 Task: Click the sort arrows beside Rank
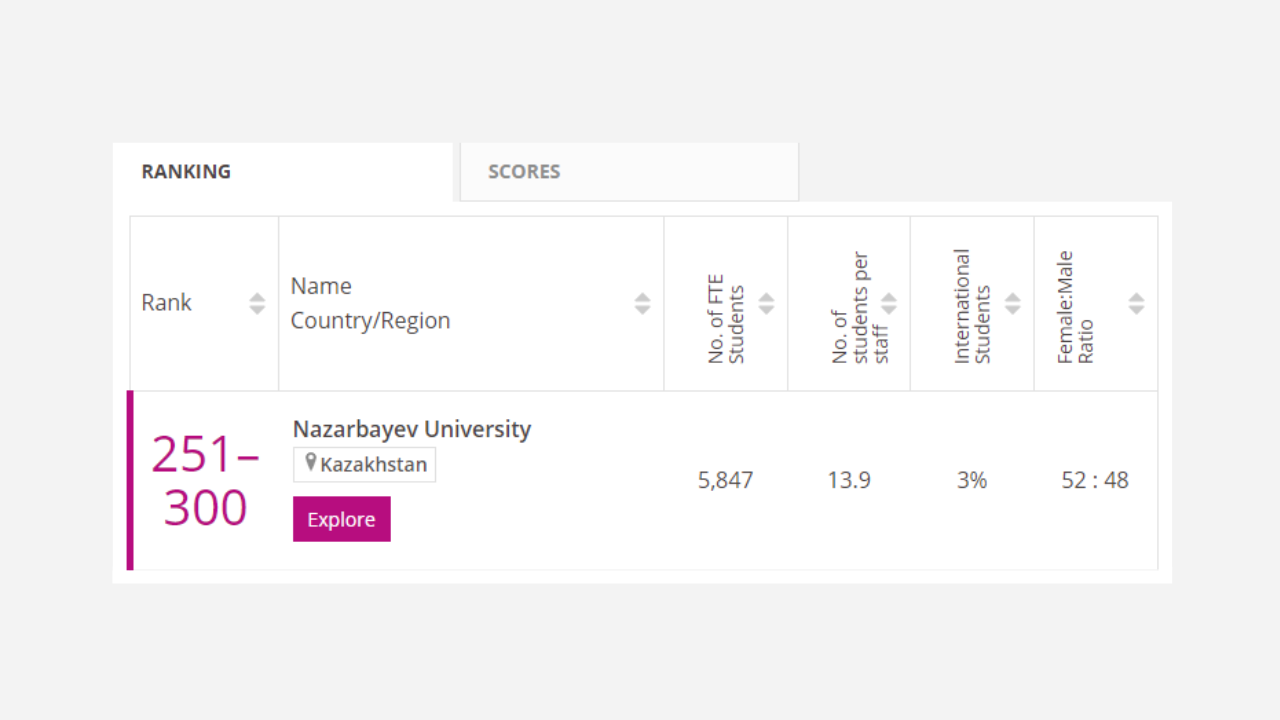pos(257,304)
